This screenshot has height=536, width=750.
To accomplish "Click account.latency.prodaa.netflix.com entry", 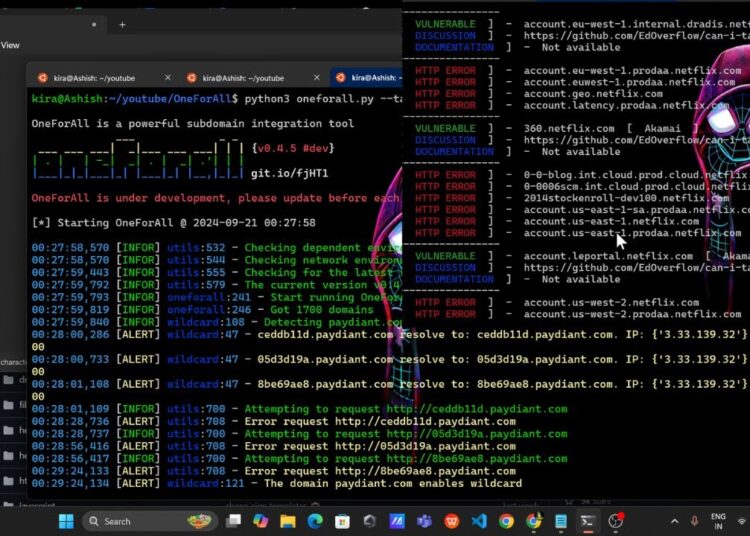I will [x=626, y=105].
